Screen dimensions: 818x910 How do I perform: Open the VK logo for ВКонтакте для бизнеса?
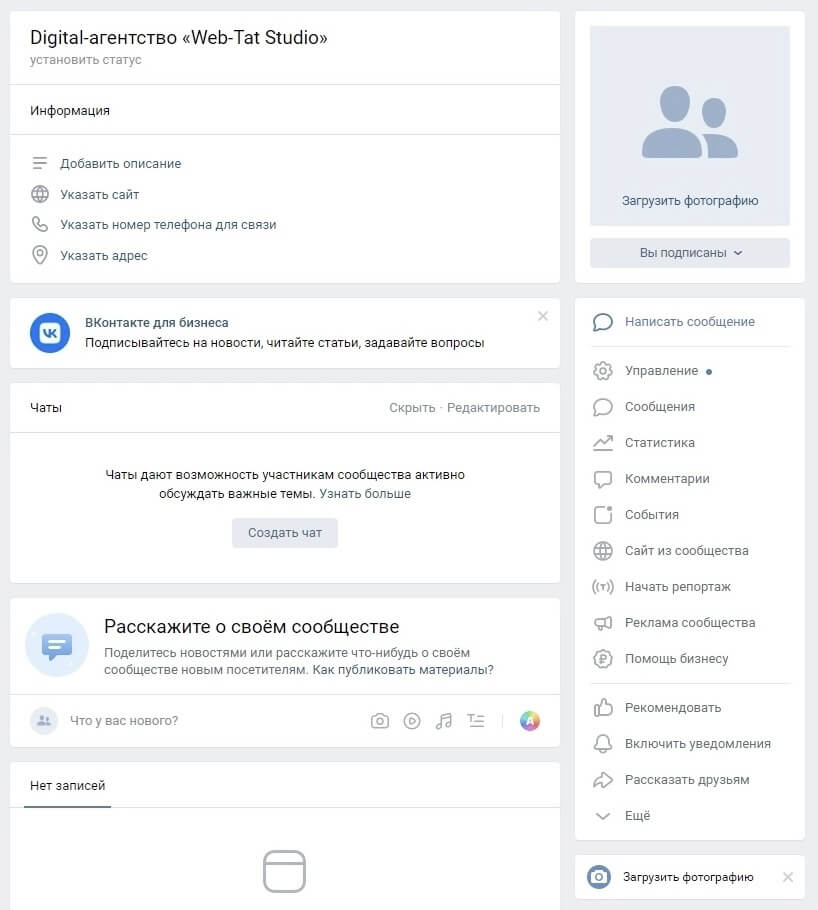point(50,333)
